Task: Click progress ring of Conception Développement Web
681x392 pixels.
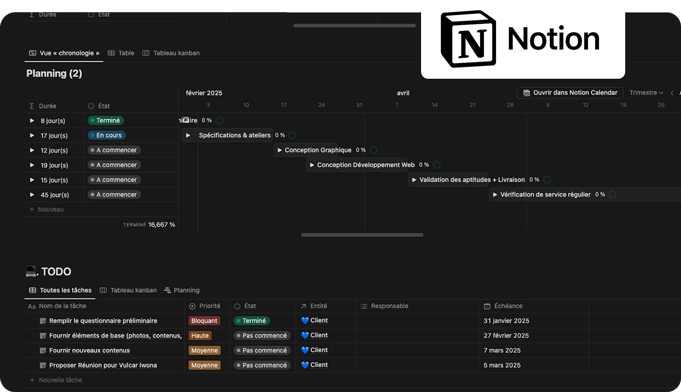Action: pos(437,165)
